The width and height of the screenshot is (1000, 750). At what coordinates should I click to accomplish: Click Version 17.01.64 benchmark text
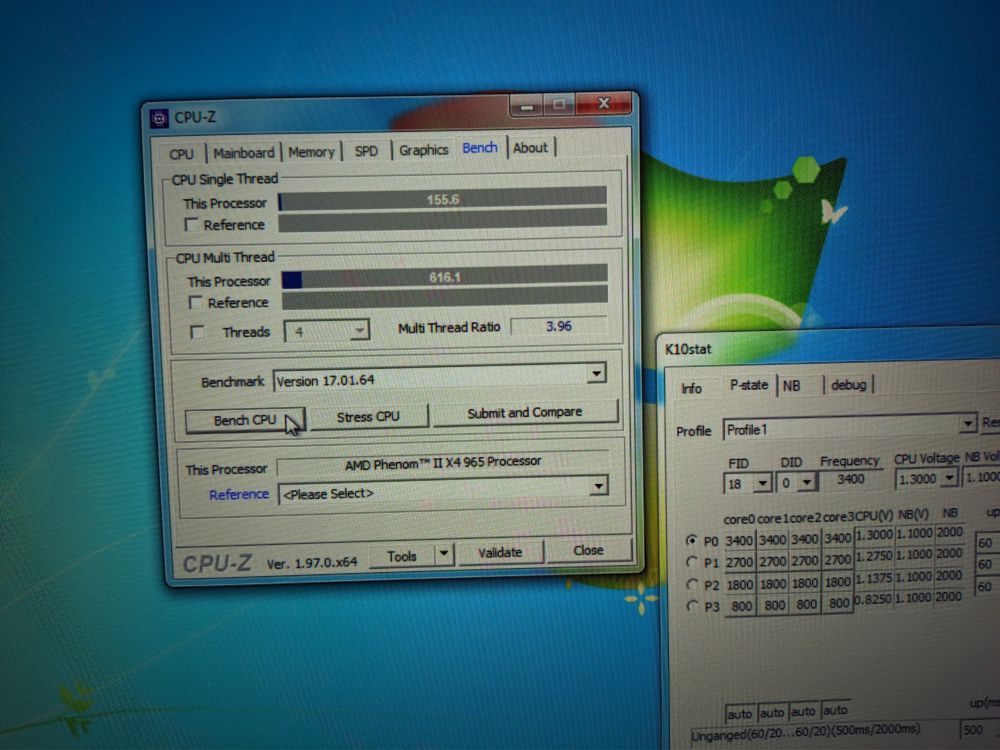click(325, 381)
